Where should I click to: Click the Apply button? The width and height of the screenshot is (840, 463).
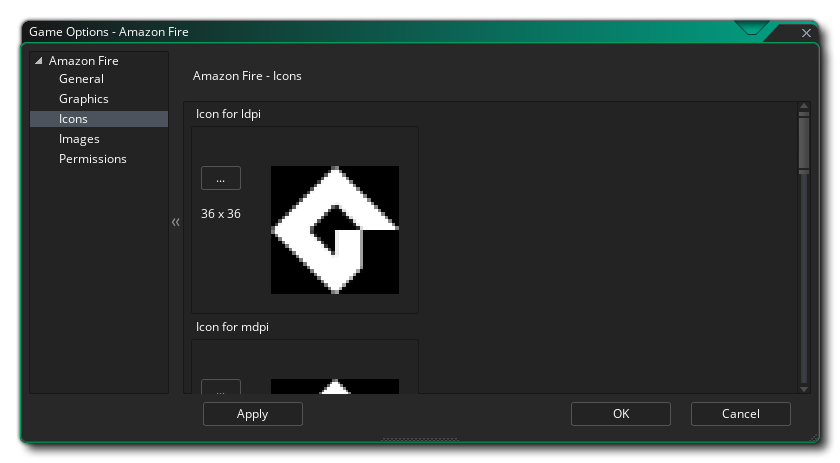pyautogui.click(x=253, y=414)
